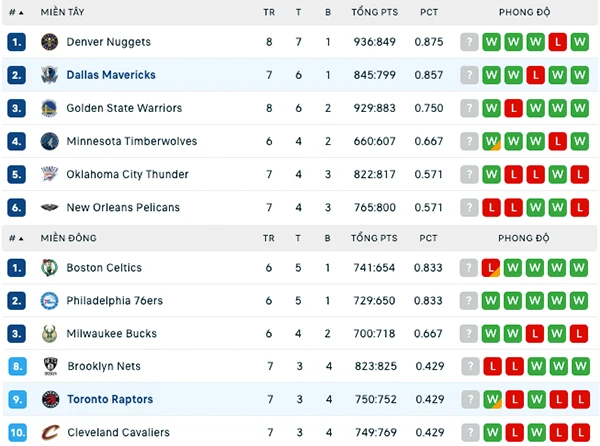Click the Philadelphia 76ers logo
Screen dimensions: 600x446
(49, 301)
